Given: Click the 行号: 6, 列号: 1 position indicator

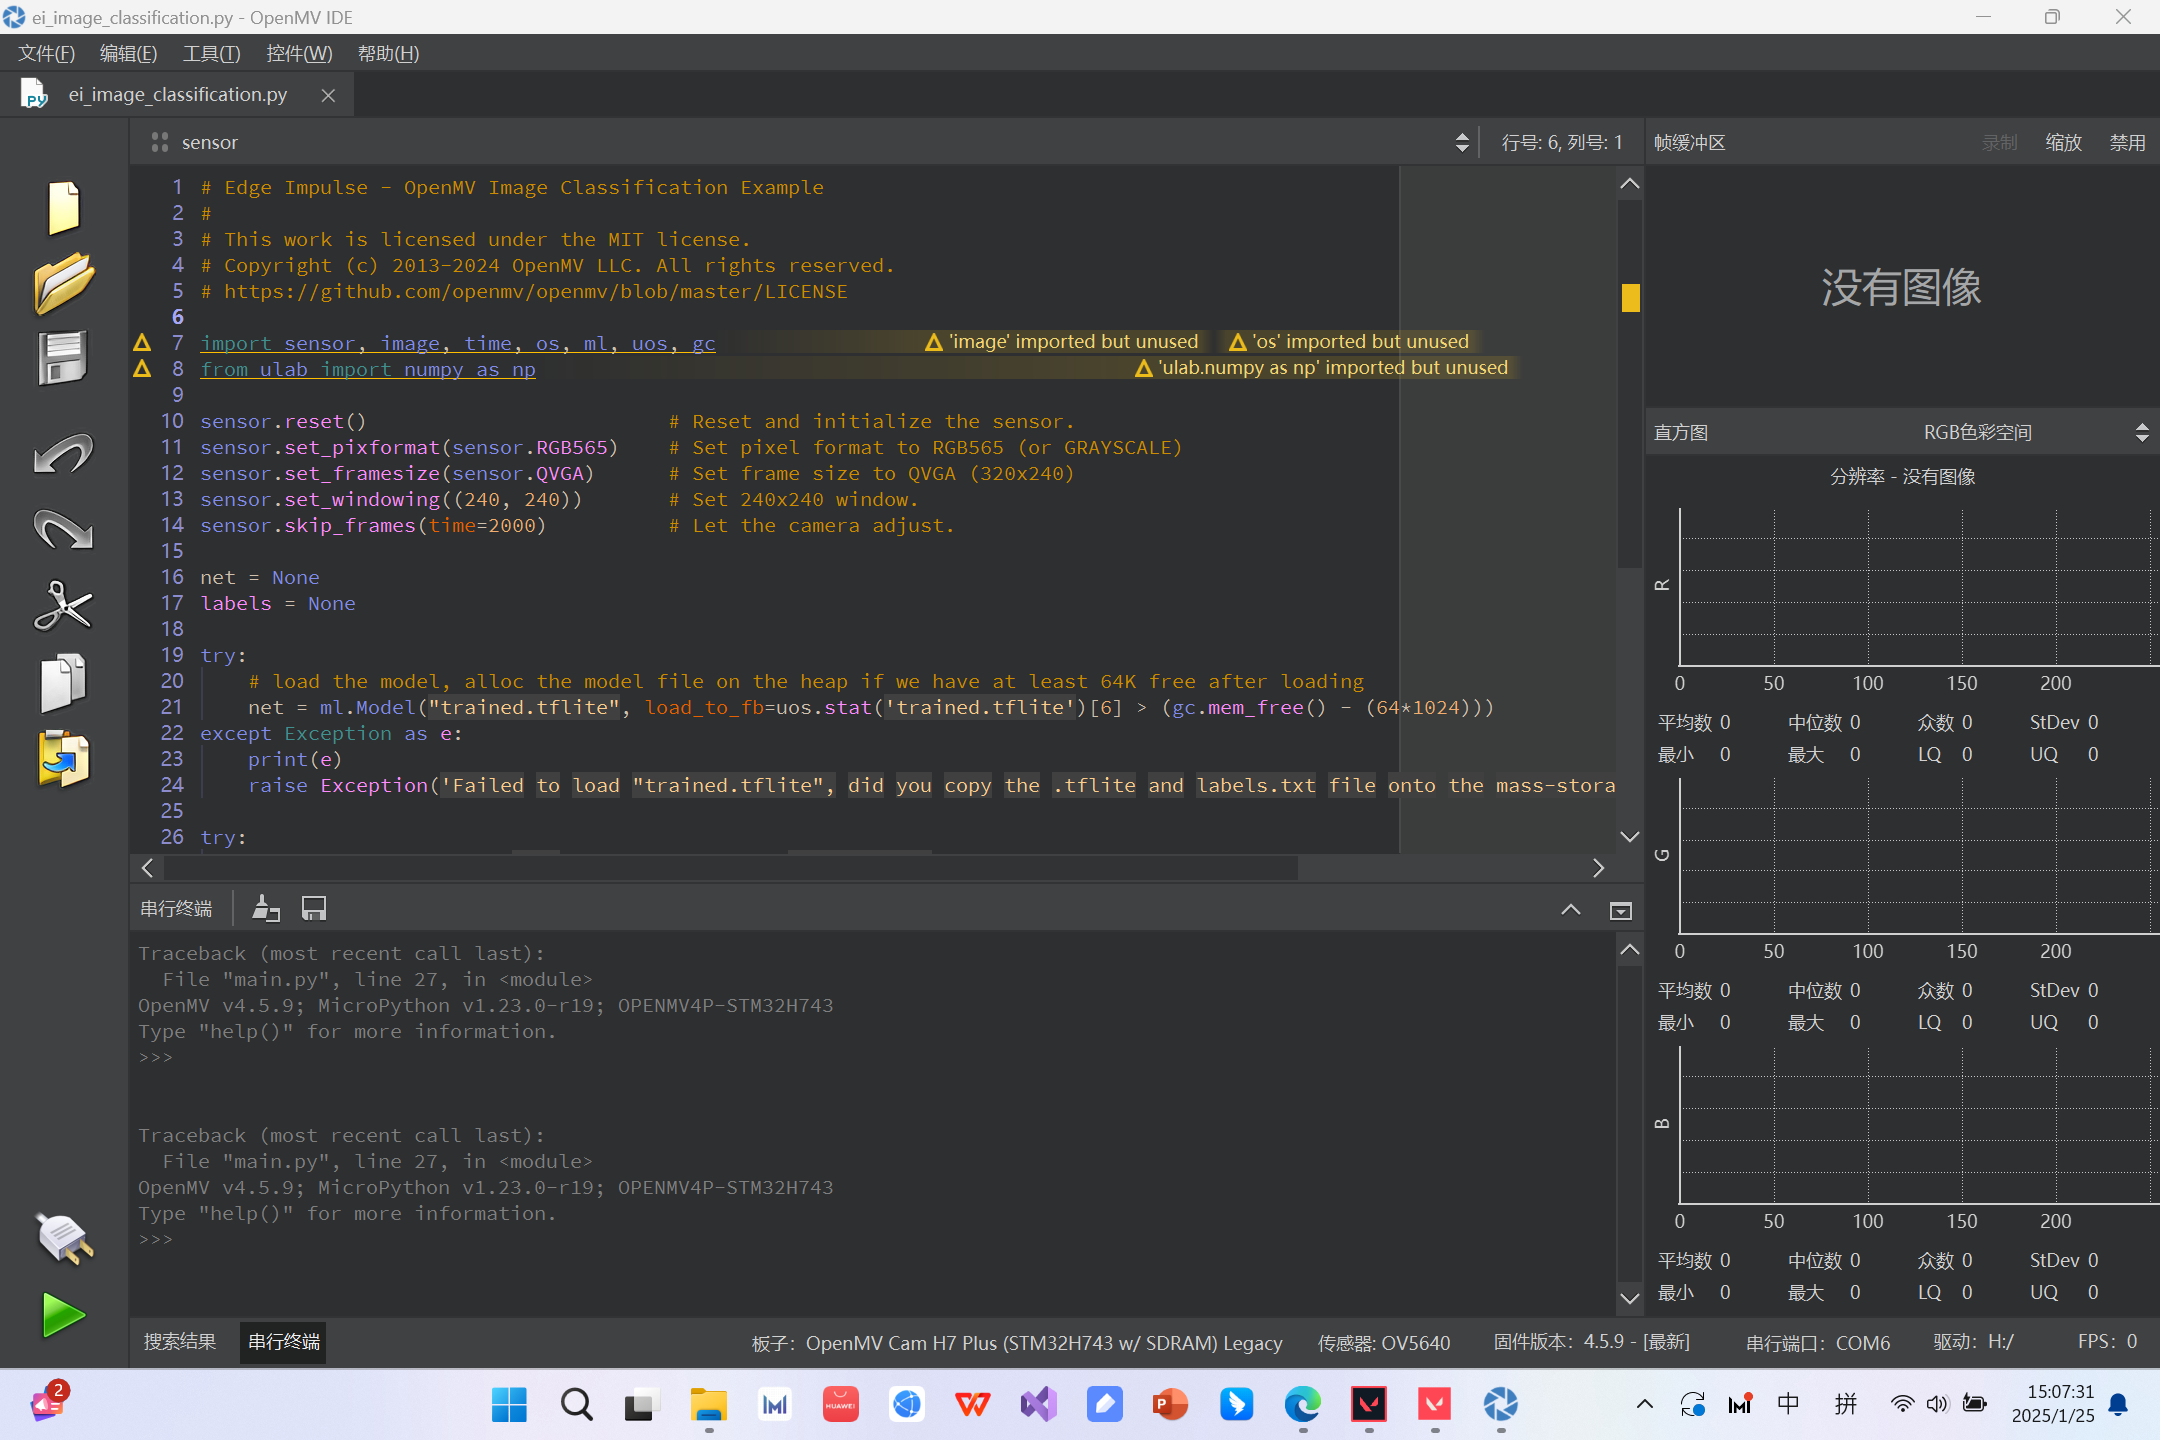Looking at the screenshot, I should click(1561, 142).
